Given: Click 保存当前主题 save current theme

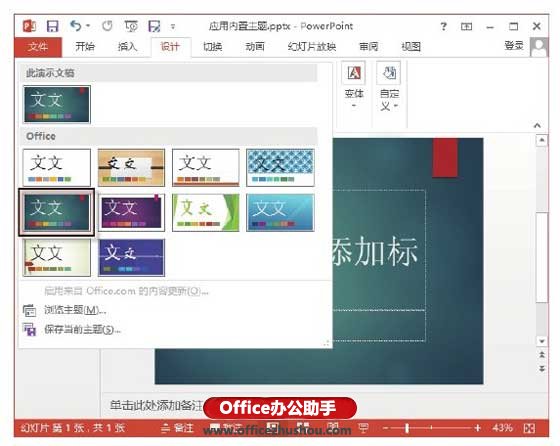Looking at the screenshot, I should click(x=82, y=329).
